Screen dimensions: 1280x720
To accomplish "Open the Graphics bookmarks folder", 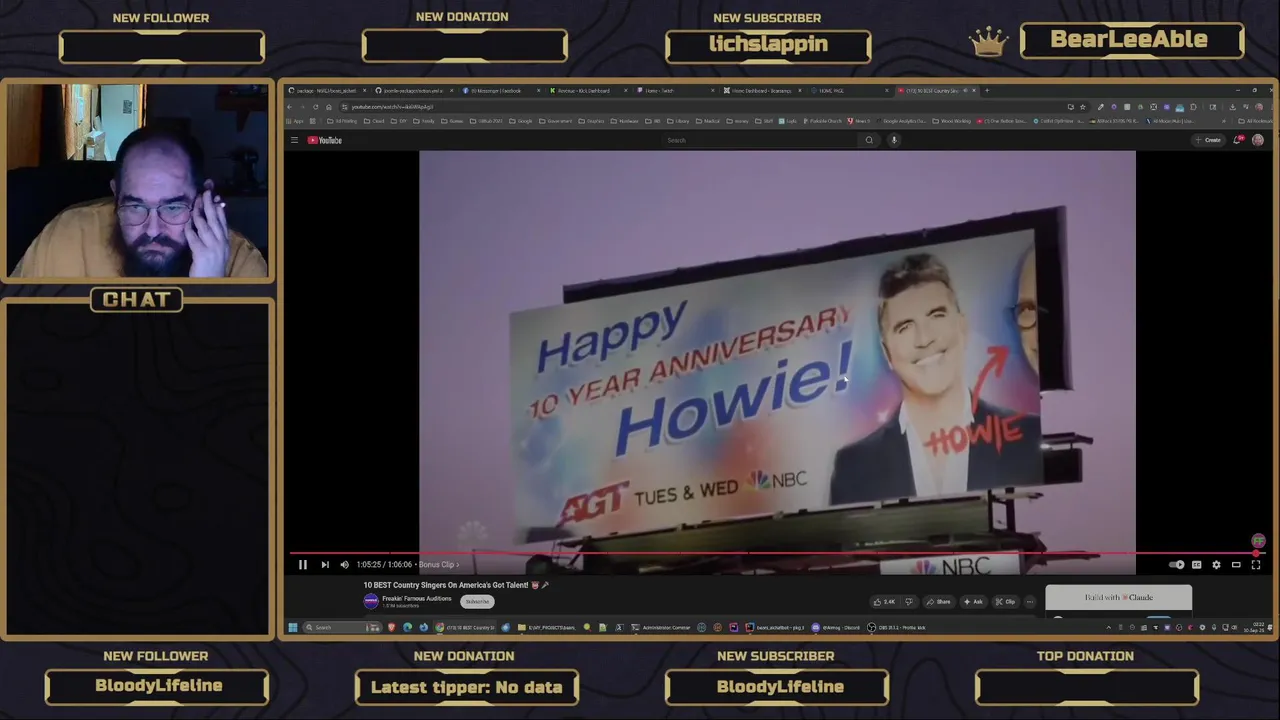I will [592, 121].
